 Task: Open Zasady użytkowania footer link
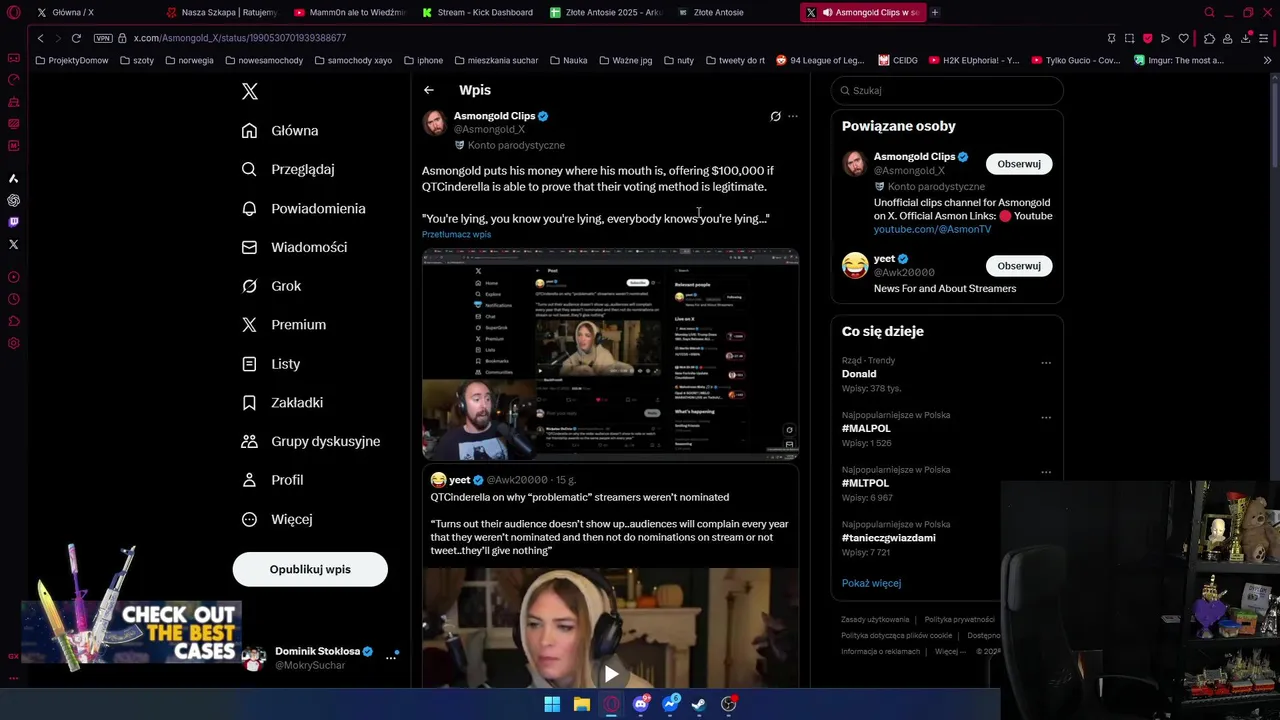875,620
